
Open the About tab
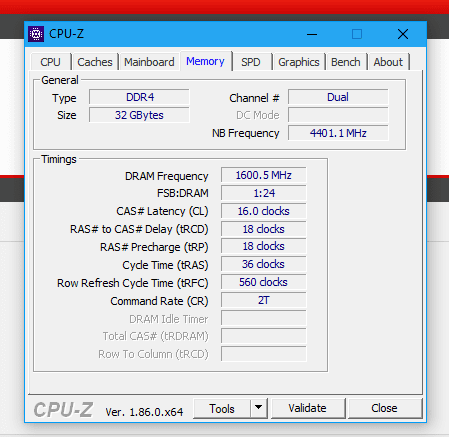(x=388, y=62)
